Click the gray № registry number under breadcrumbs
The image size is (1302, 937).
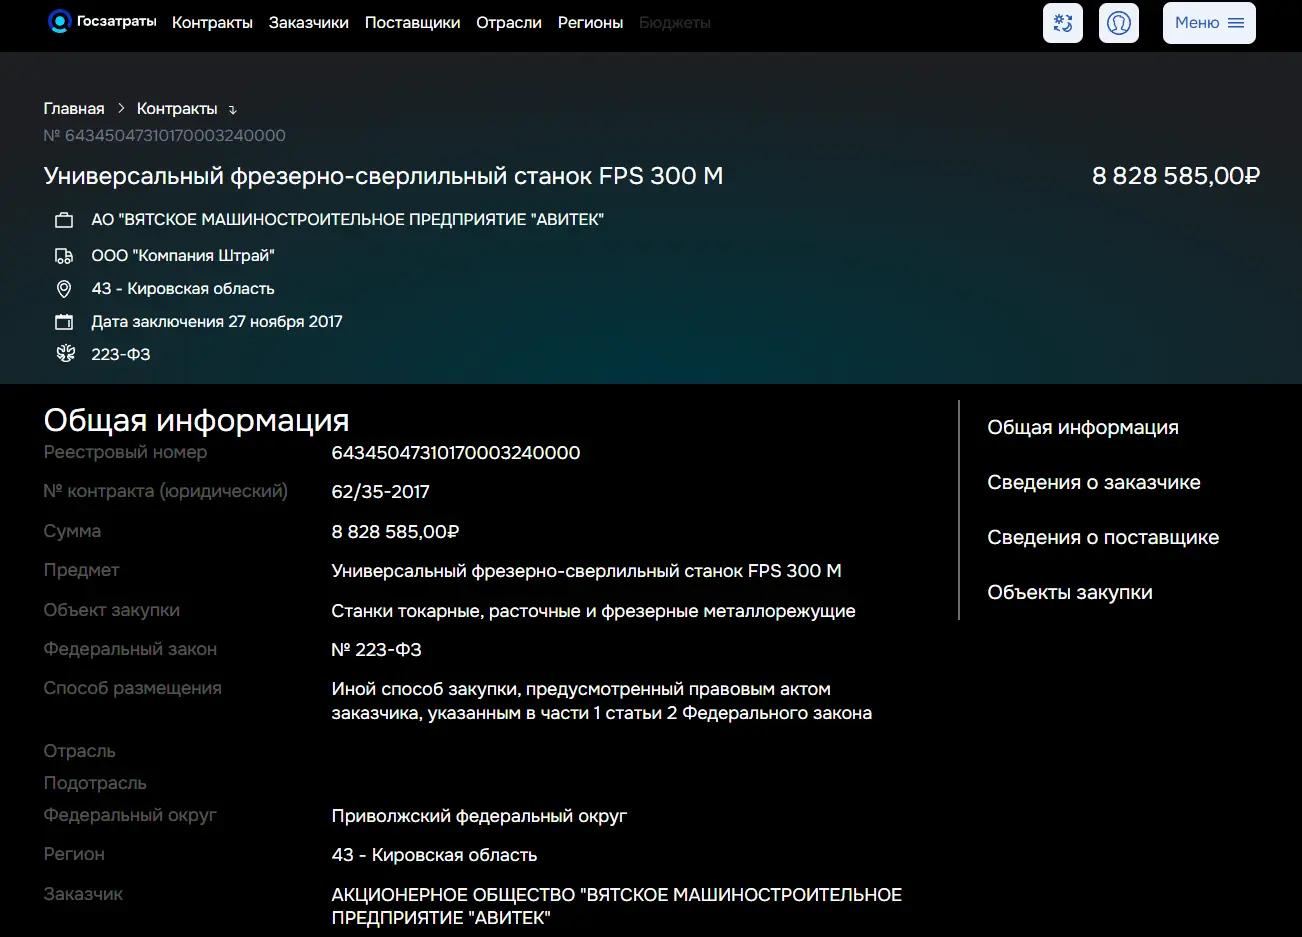click(x=165, y=136)
